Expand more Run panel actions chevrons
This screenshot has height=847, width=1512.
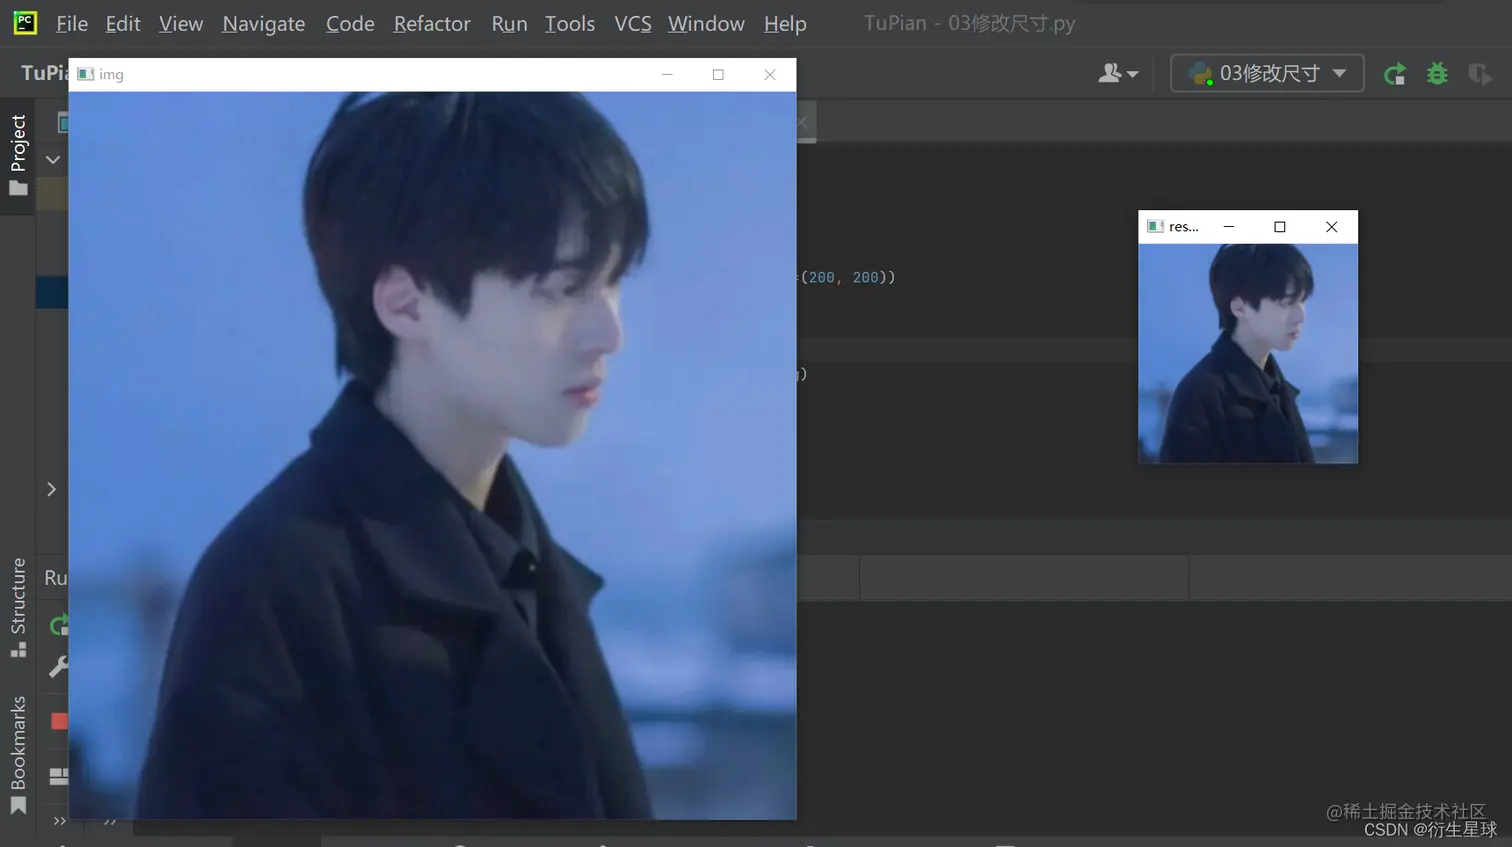pyautogui.click(x=59, y=821)
